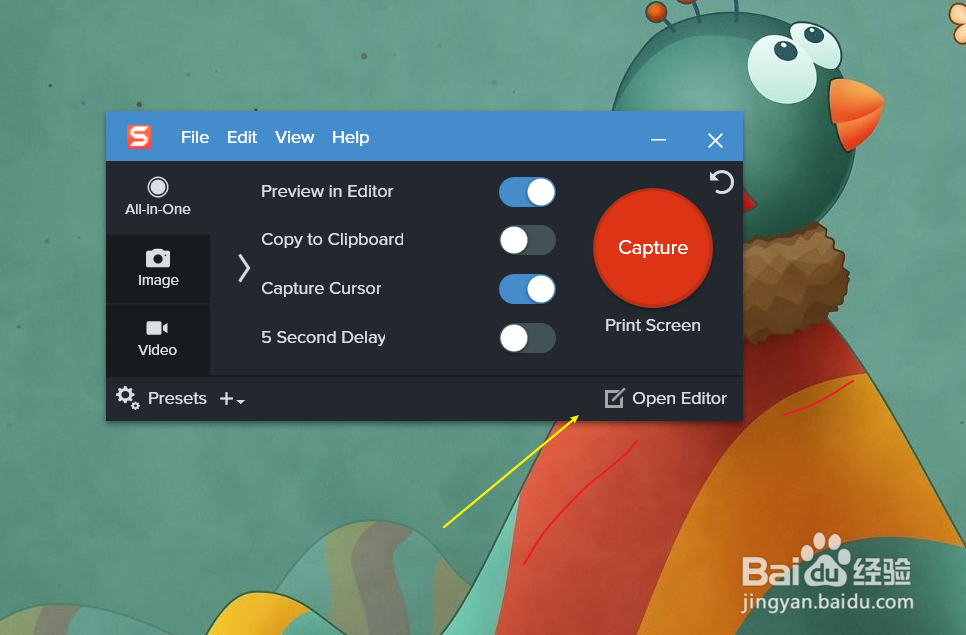This screenshot has width=966, height=635.
Task: Open the Edit menu
Action: coord(242,137)
